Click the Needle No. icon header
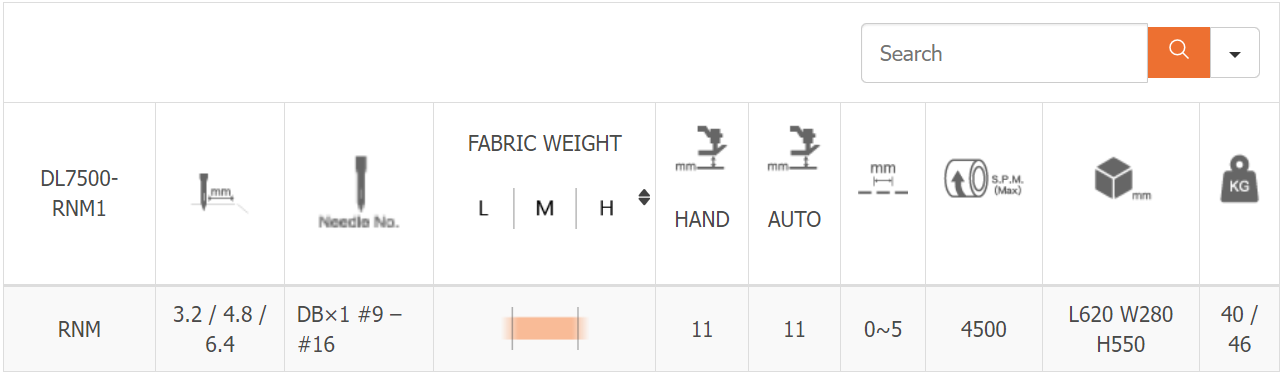The image size is (1282, 373). [x=358, y=192]
